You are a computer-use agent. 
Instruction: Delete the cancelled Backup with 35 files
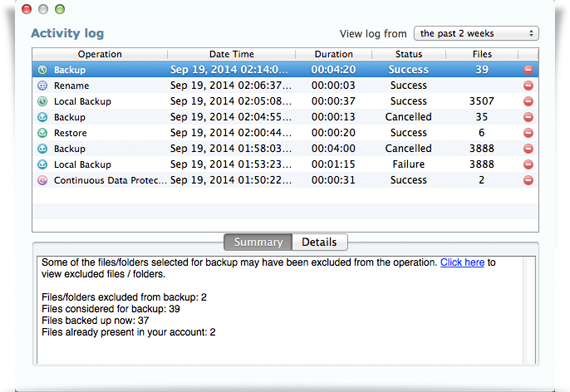(x=528, y=117)
